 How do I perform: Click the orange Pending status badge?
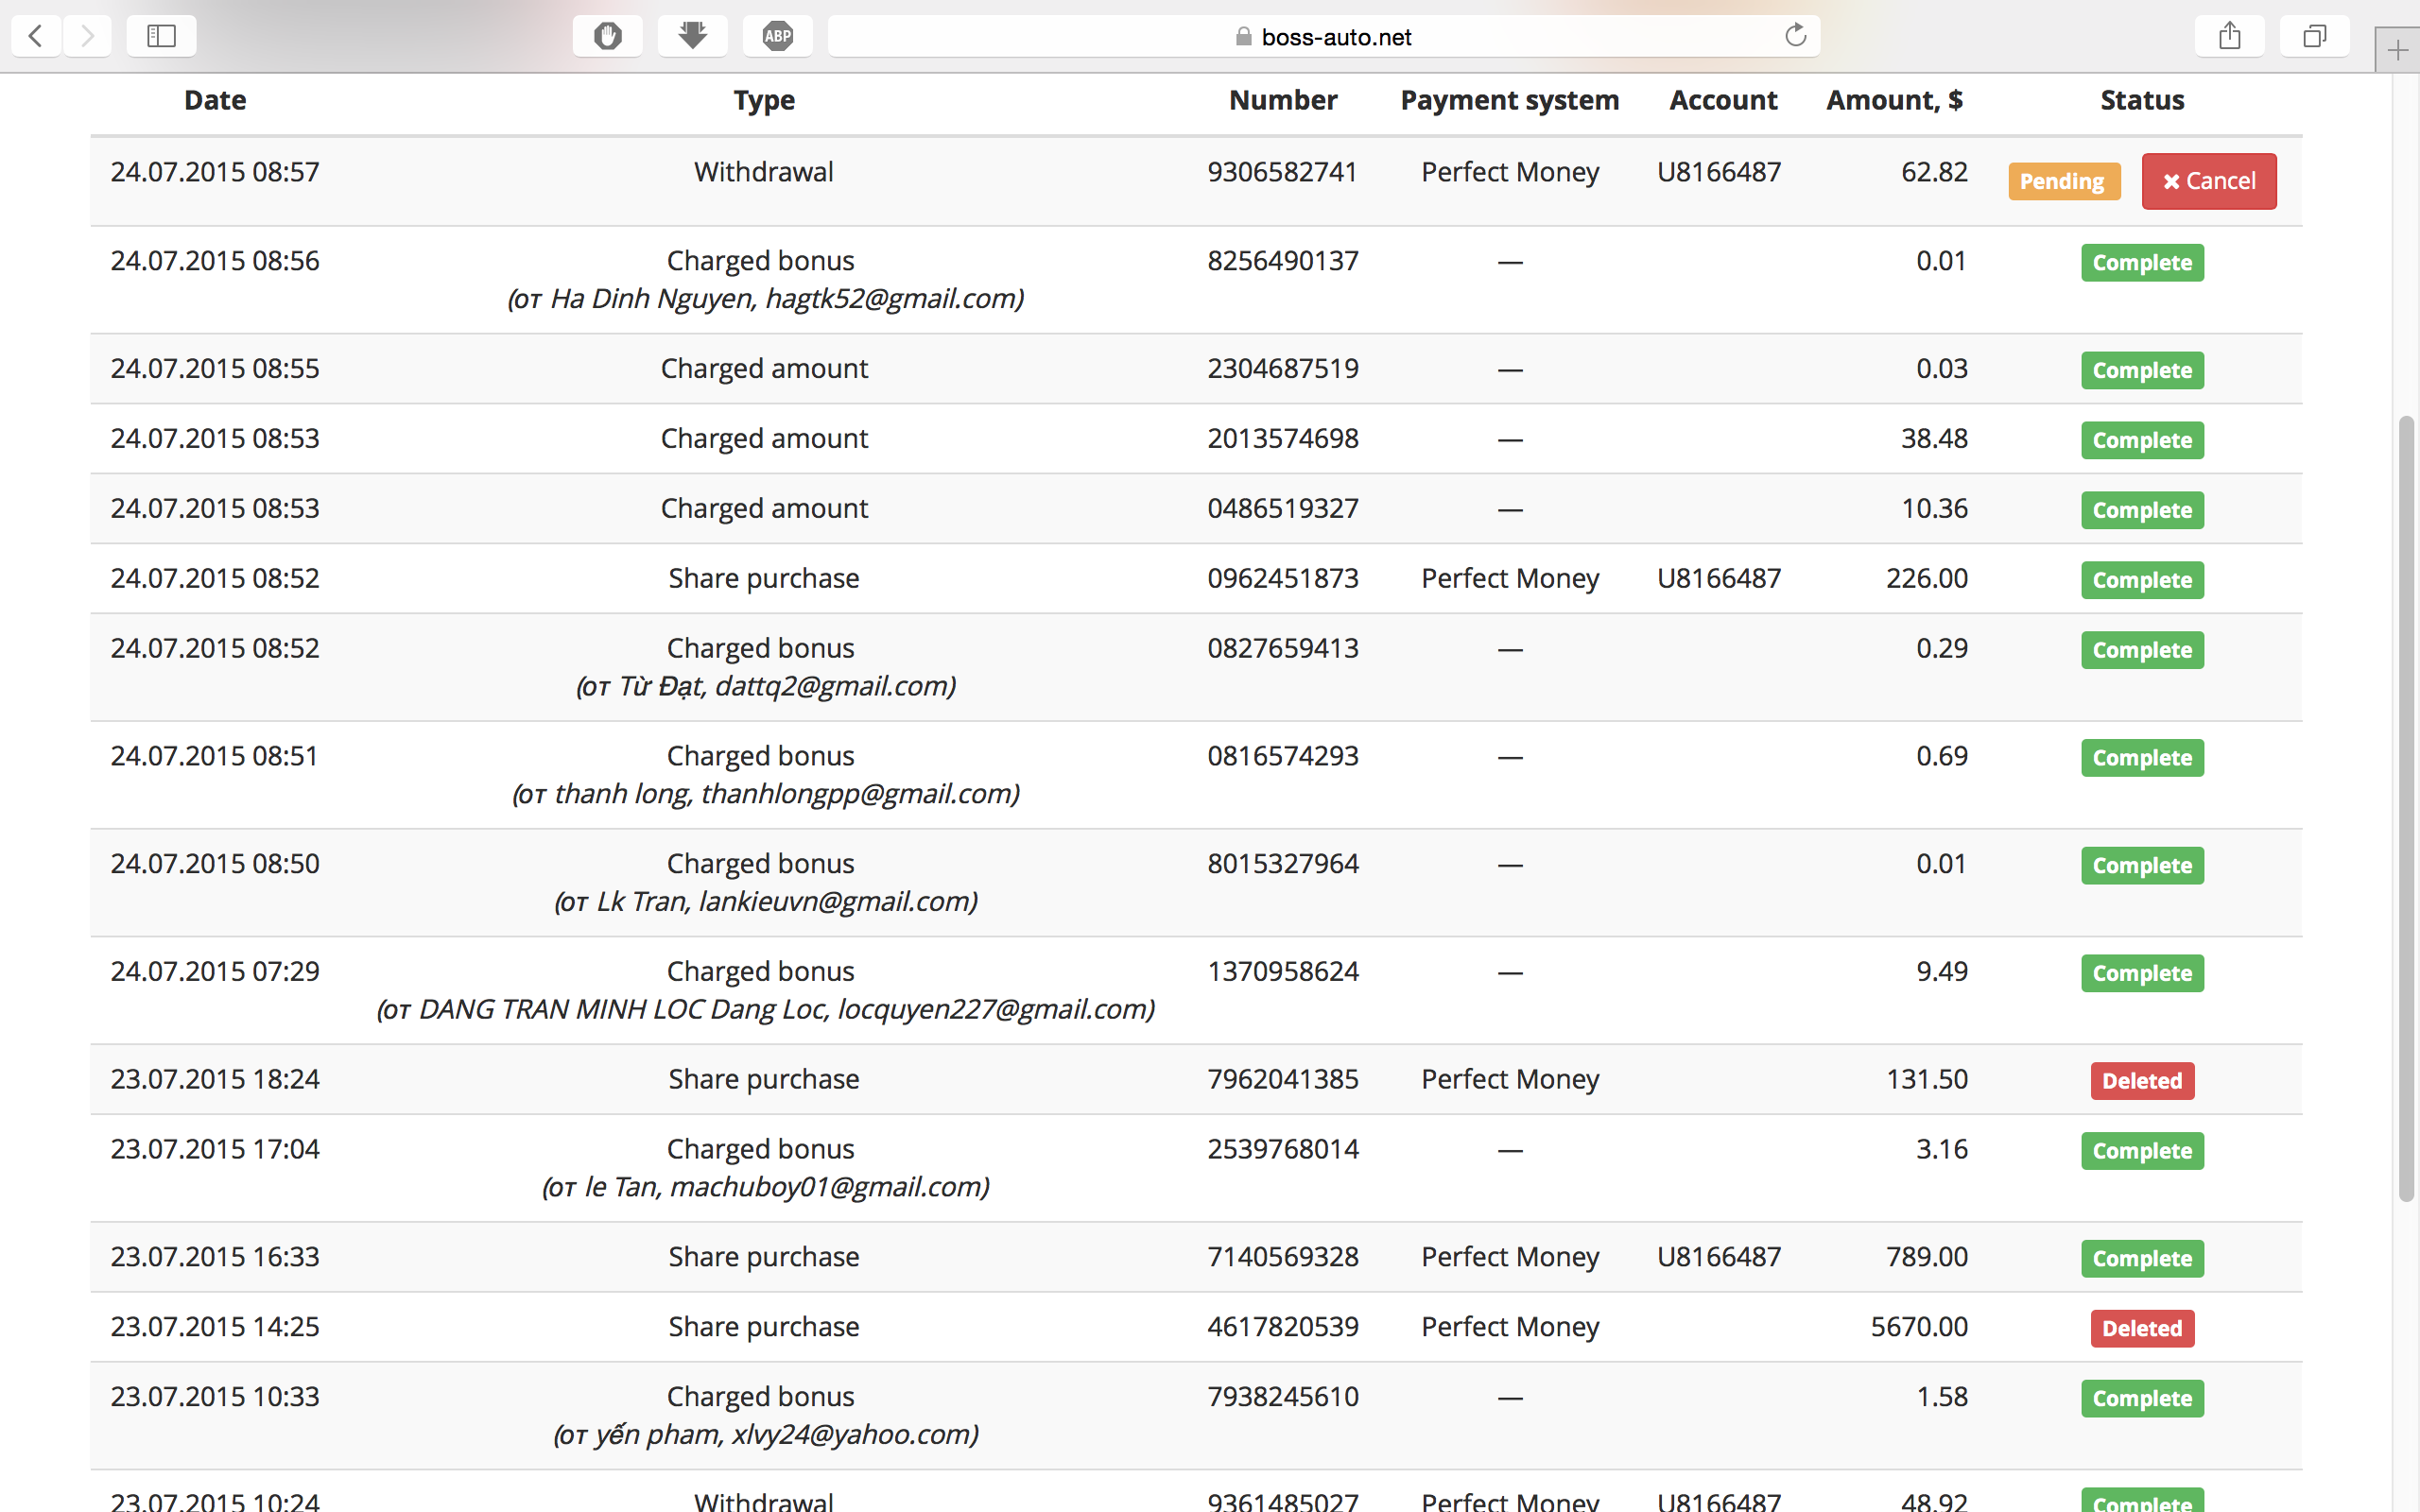[x=2062, y=181]
